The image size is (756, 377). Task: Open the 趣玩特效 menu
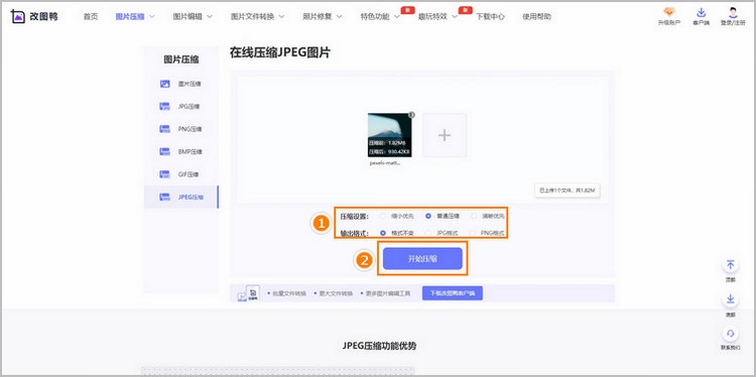432,16
